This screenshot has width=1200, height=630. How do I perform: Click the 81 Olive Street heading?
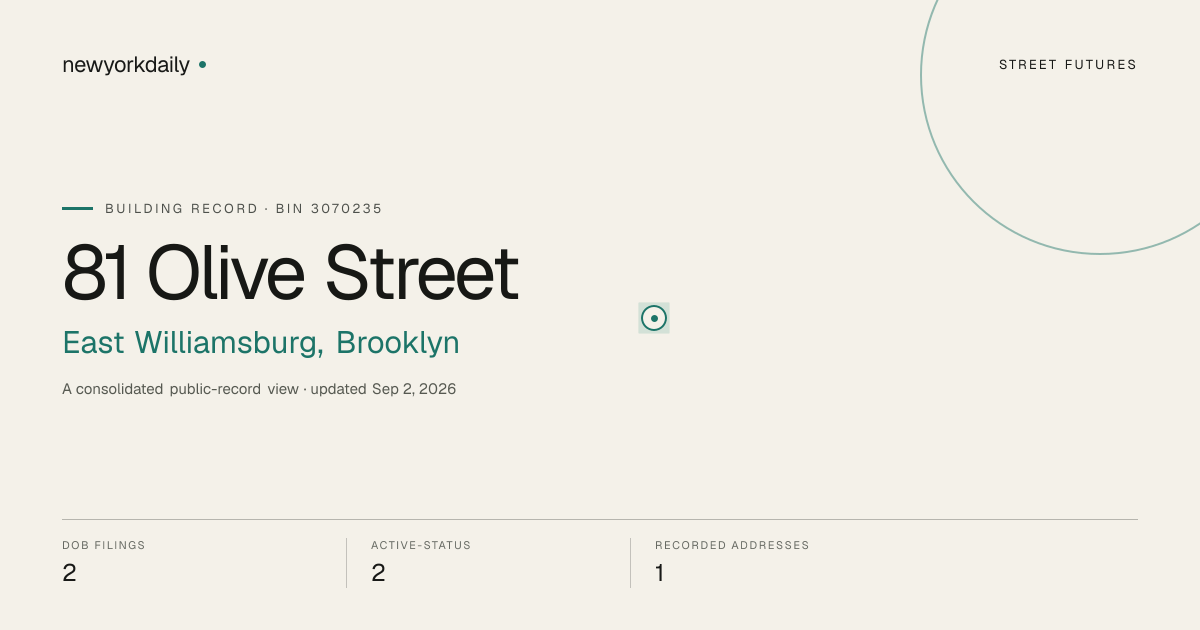click(291, 272)
